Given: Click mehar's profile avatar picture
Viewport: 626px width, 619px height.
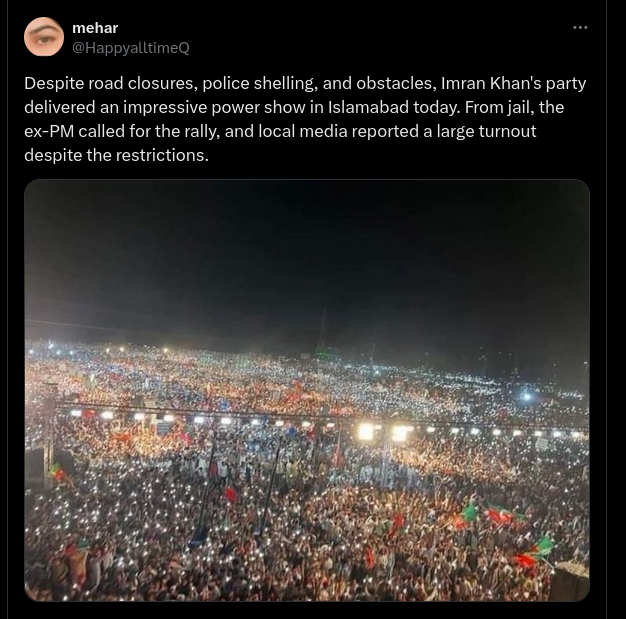Looking at the screenshot, I should 44,37.
